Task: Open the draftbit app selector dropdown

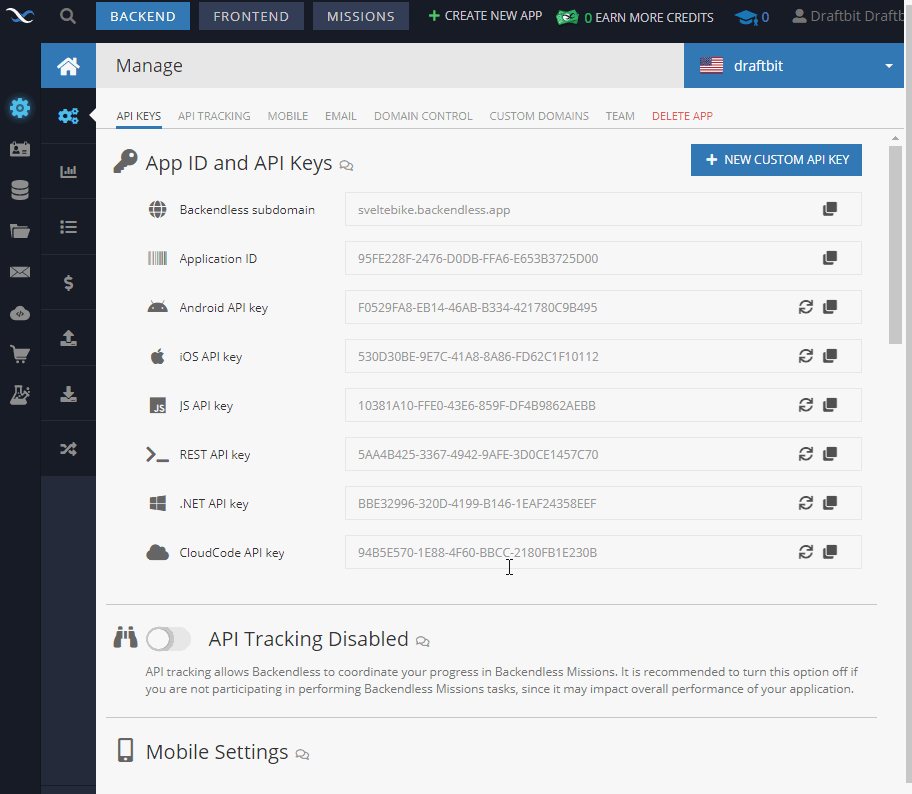Action: point(793,66)
